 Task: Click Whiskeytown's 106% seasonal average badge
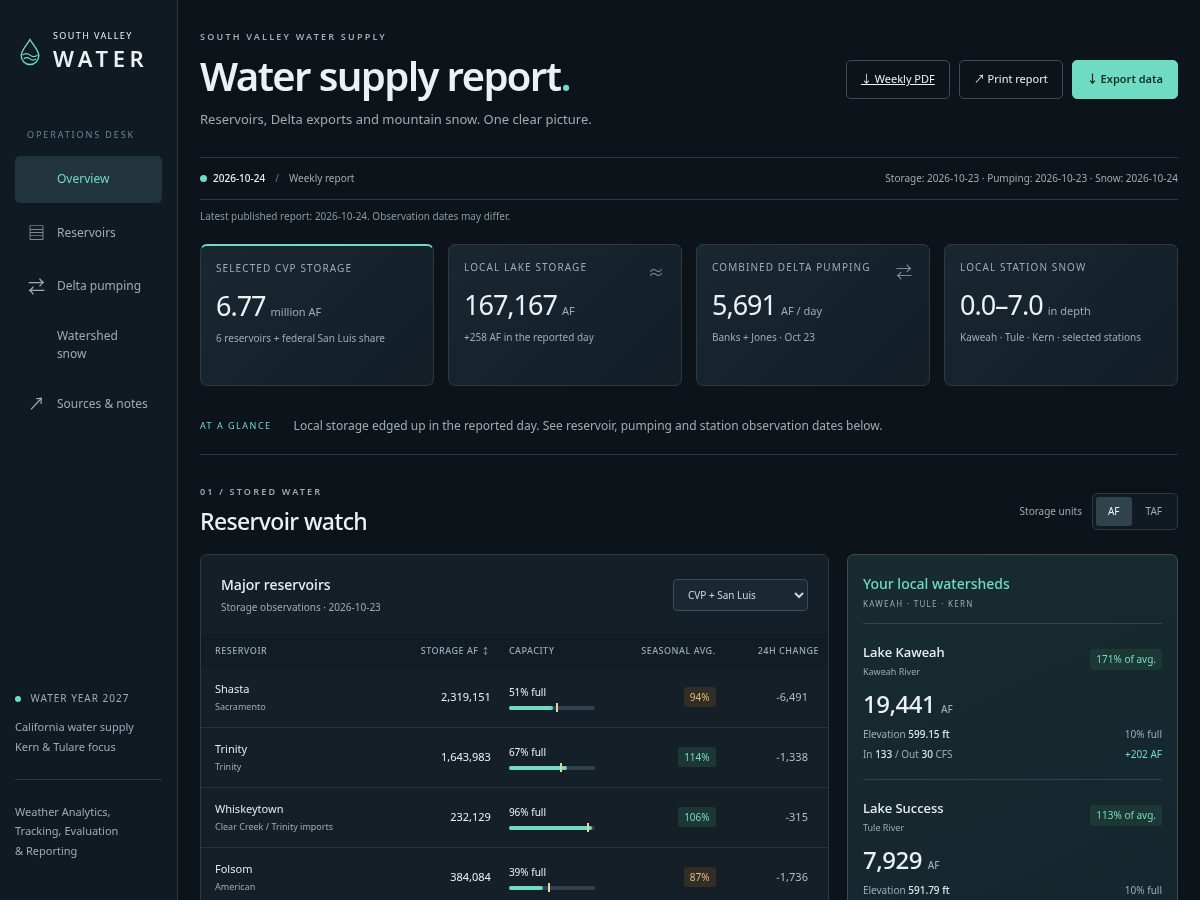(x=696, y=817)
